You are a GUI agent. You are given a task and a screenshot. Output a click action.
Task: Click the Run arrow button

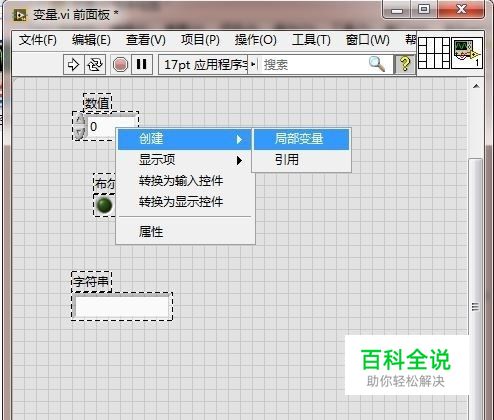point(73,64)
